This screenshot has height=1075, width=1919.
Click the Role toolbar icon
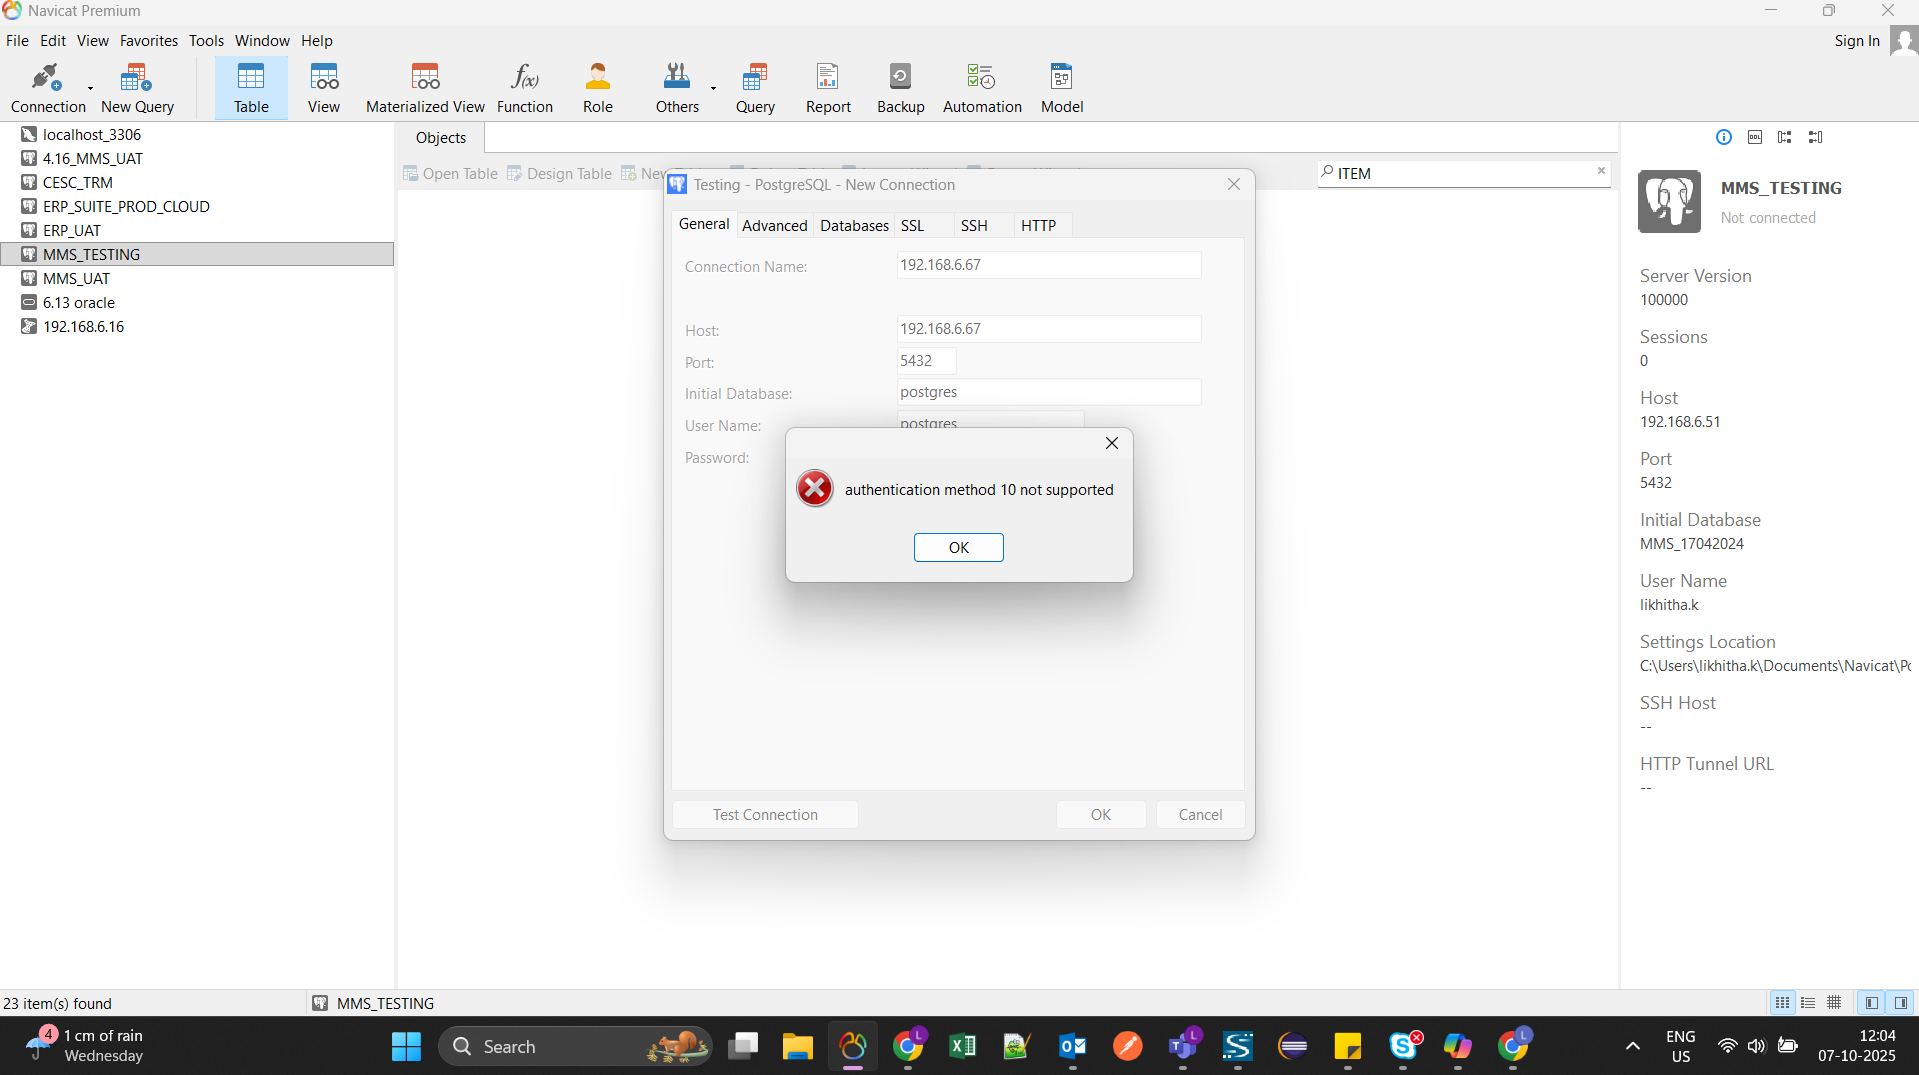click(x=597, y=88)
